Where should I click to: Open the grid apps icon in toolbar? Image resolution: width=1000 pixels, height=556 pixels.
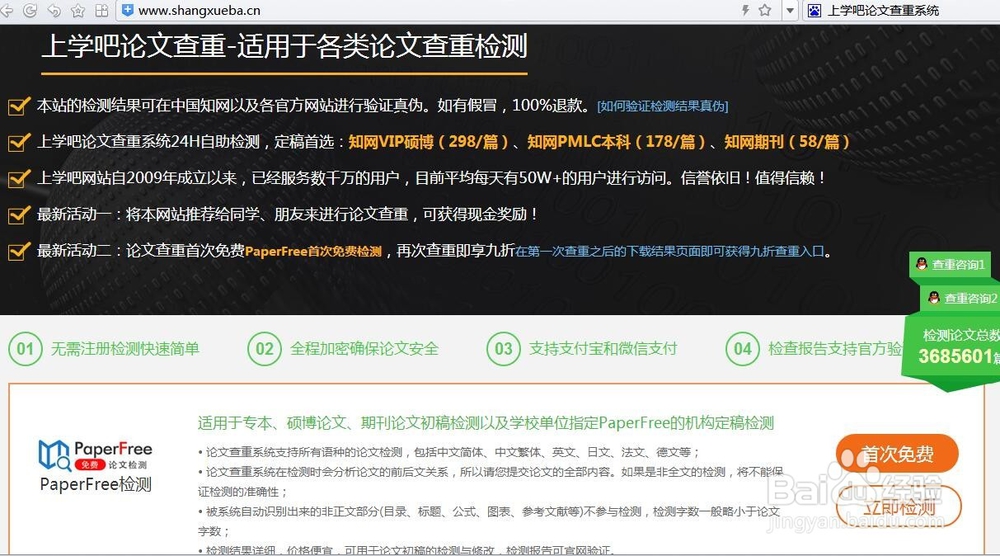coord(101,10)
